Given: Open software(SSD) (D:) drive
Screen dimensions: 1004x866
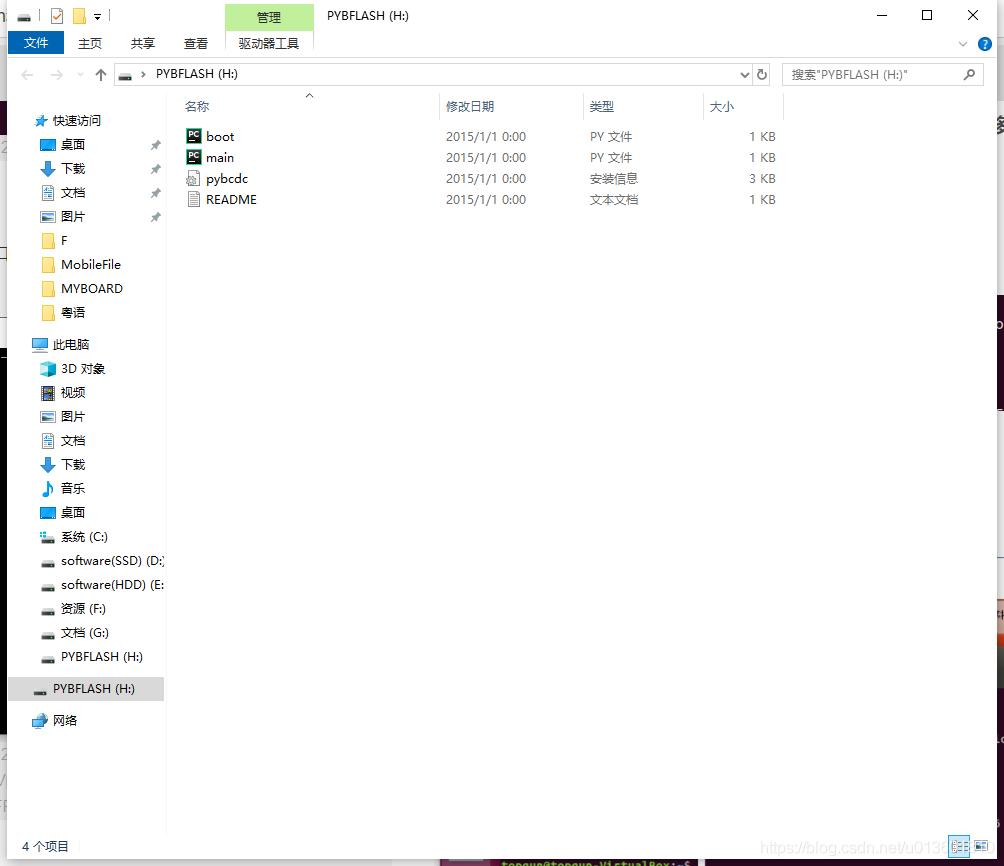Looking at the screenshot, I should [112, 561].
